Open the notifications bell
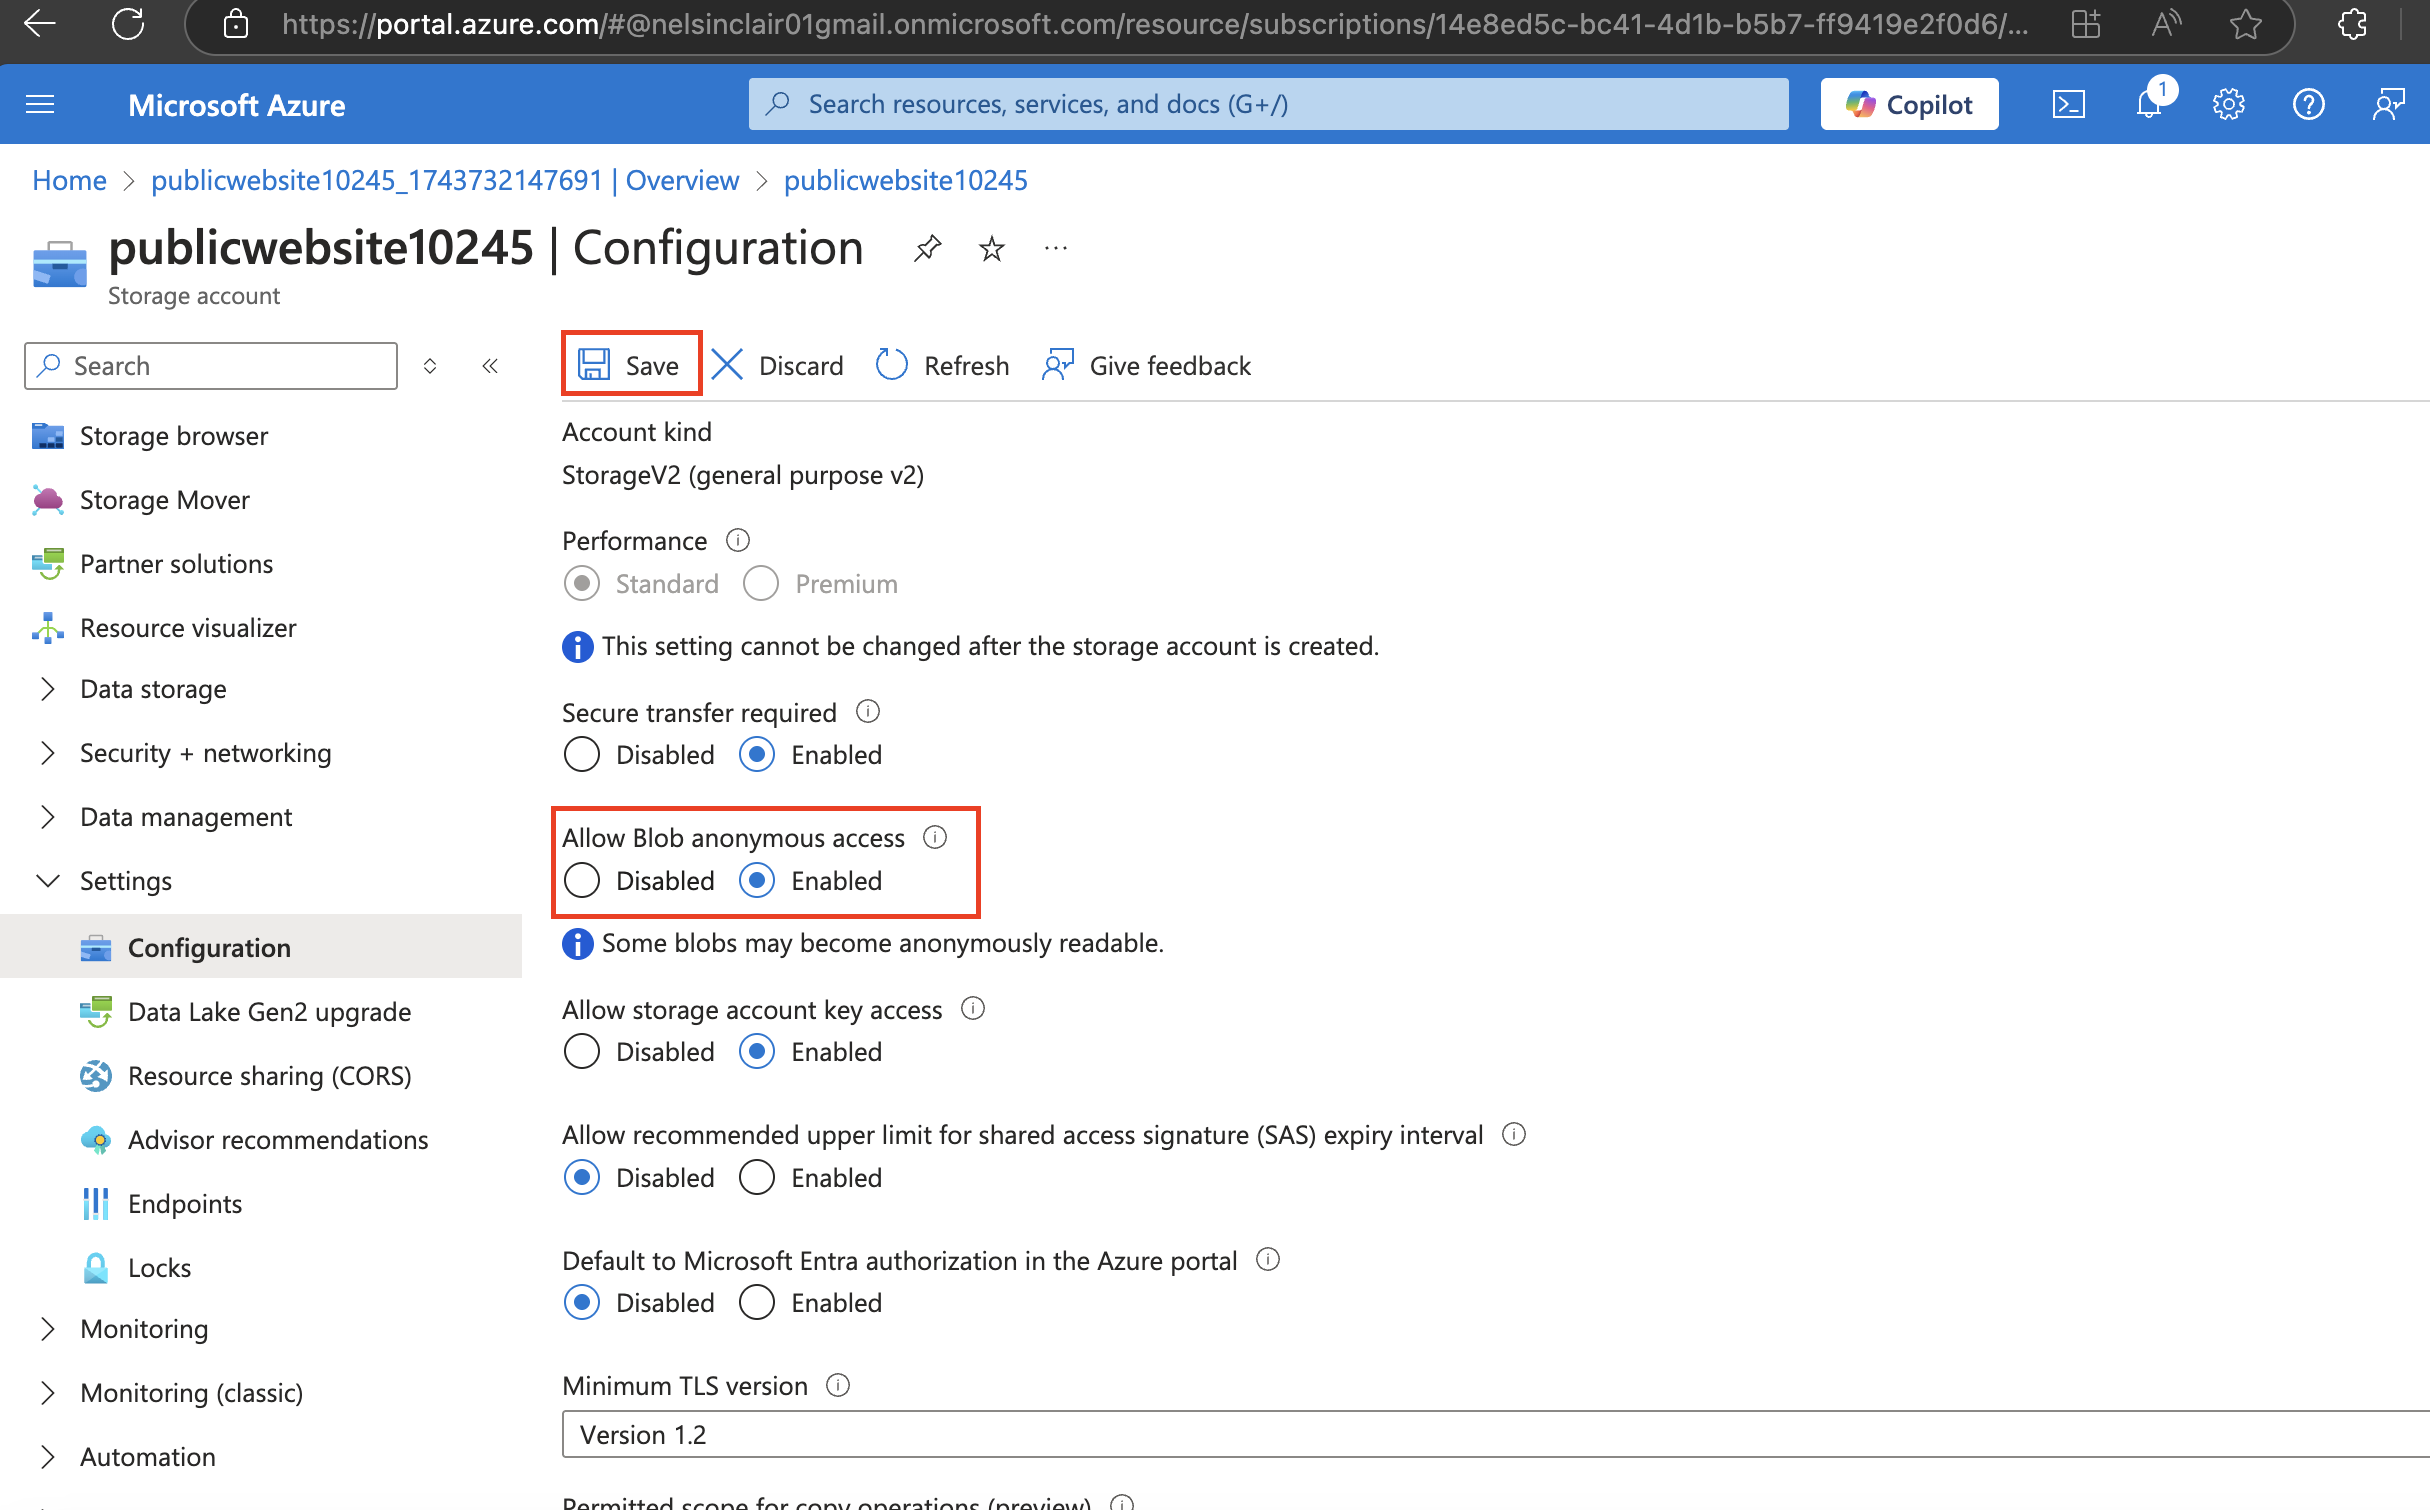 2149,104
